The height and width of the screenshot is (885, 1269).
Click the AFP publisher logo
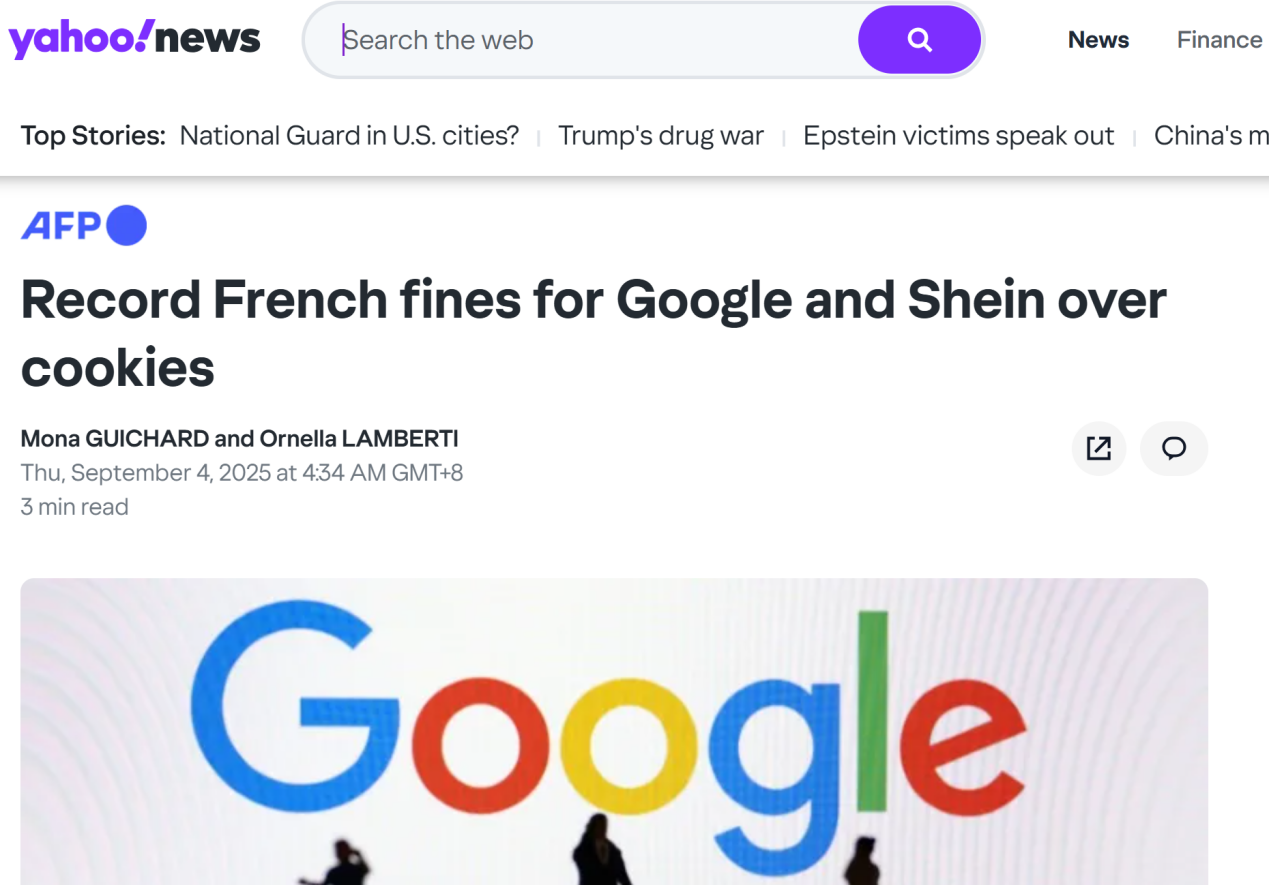pos(84,225)
